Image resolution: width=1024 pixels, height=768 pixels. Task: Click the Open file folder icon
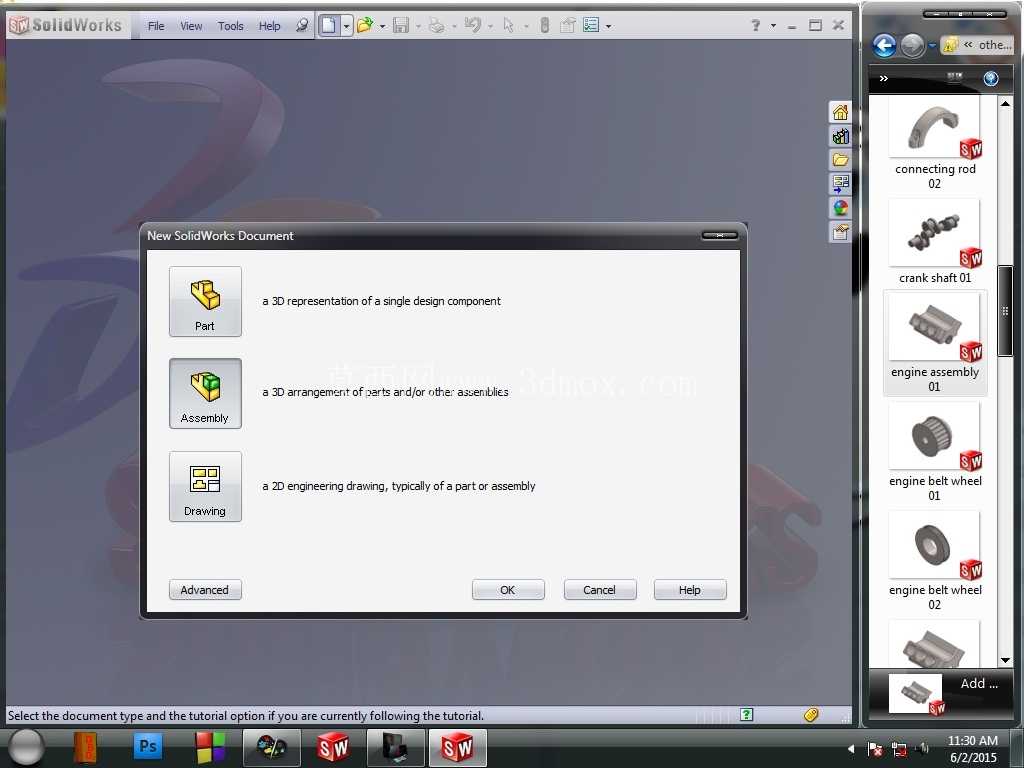[365, 25]
